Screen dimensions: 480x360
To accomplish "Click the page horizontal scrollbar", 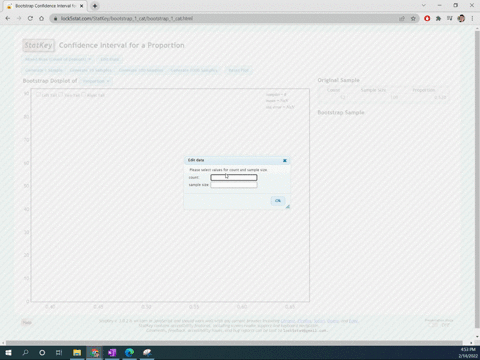I will [x=234, y=343].
